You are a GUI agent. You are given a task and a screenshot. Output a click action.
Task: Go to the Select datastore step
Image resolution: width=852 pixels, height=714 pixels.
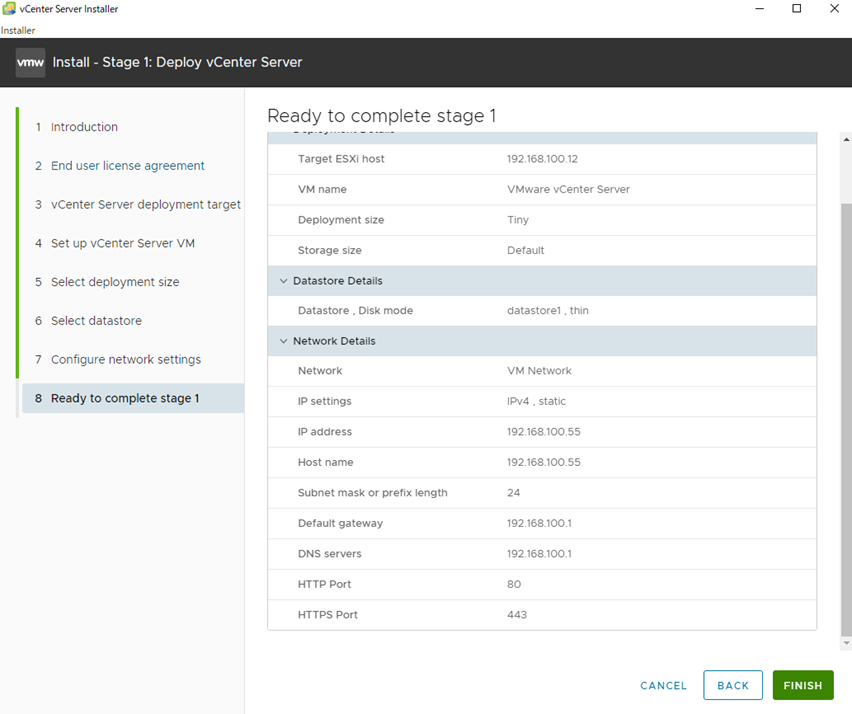tap(96, 321)
